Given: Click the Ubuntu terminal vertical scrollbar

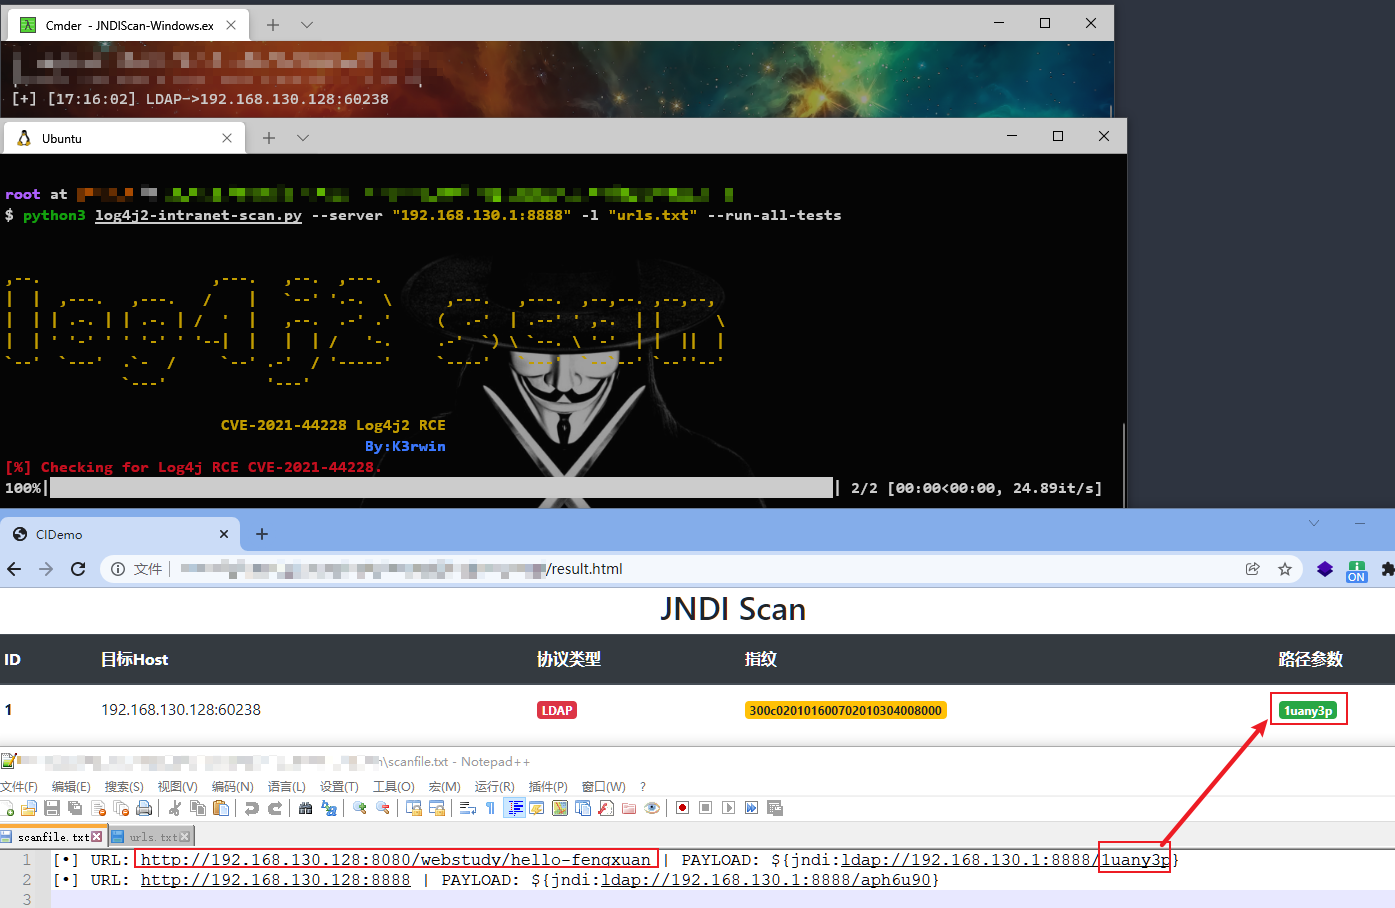Looking at the screenshot, I should tap(1124, 465).
